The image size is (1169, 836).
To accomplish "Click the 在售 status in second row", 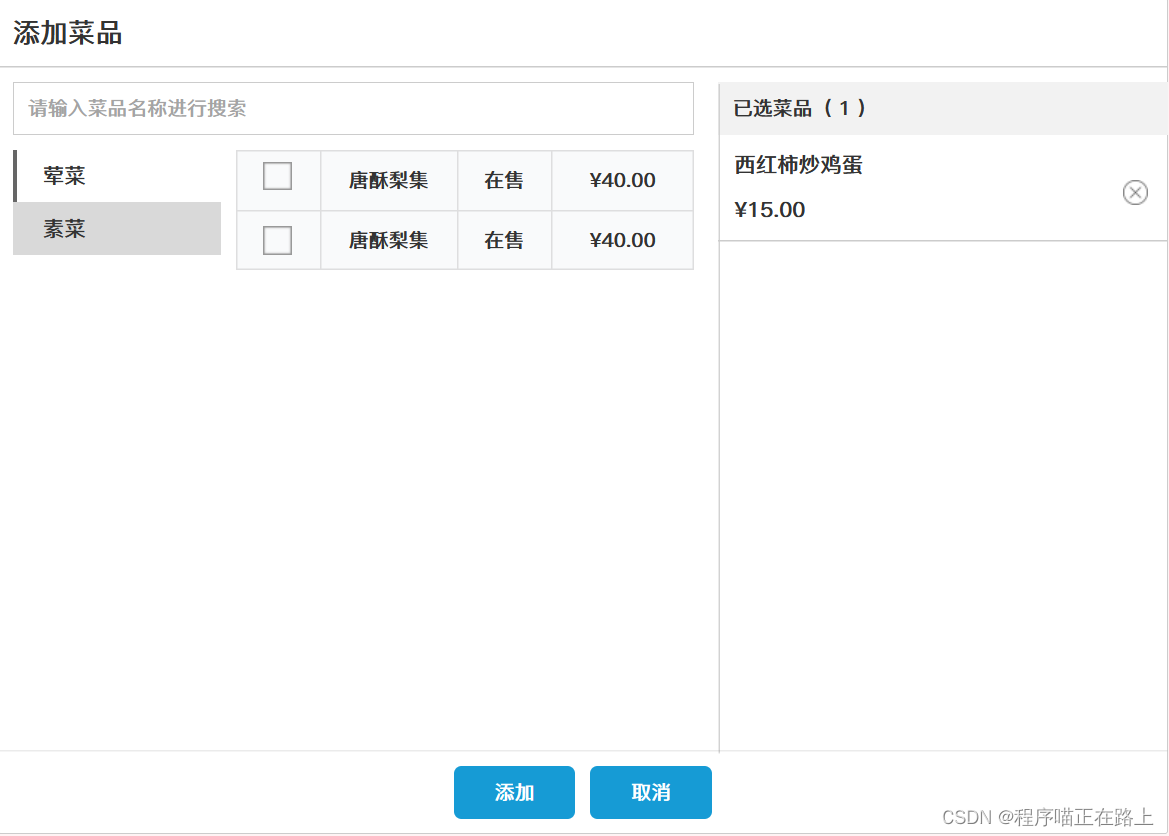I will [504, 239].
